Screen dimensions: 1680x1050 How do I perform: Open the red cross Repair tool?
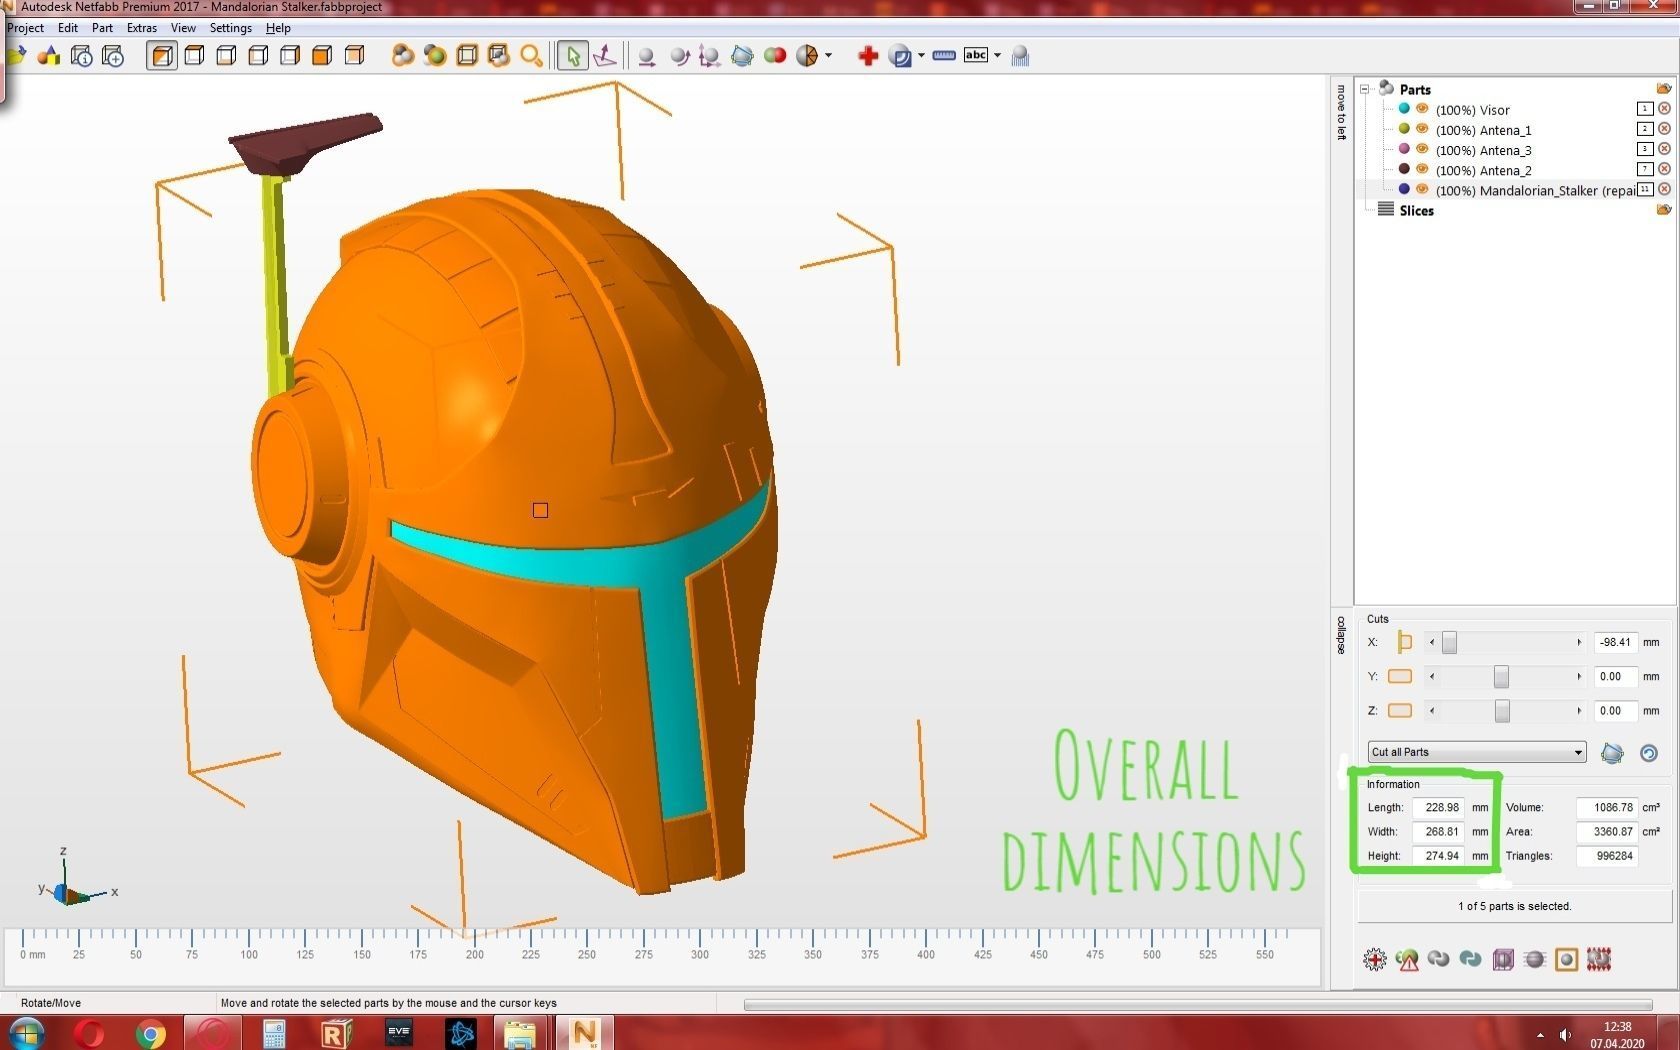coord(867,56)
